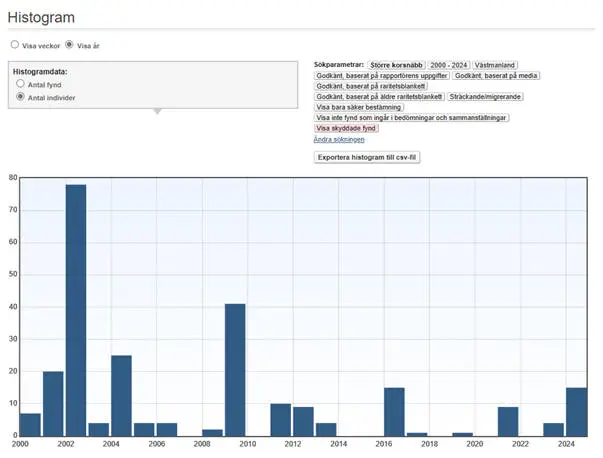Image resolution: width=603 pixels, height=458 pixels.
Task: Click the 'Västmanland' region tag
Action: (x=495, y=64)
